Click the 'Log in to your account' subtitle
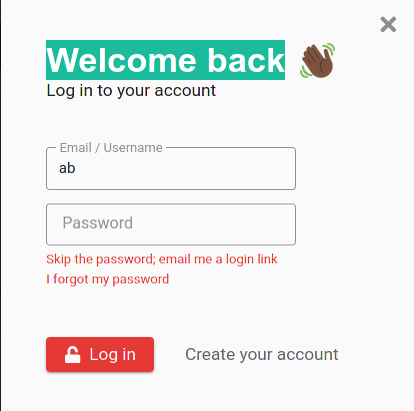This screenshot has width=414, height=411. (x=131, y=91)
